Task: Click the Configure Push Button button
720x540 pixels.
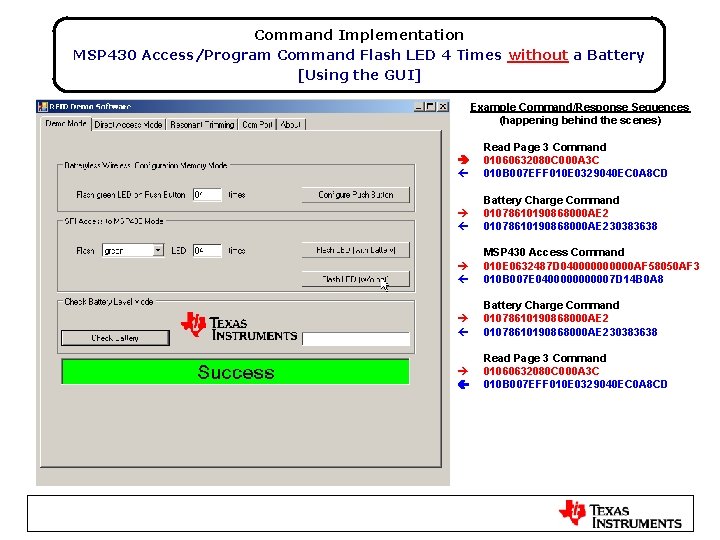Action: tap(355, 195)
